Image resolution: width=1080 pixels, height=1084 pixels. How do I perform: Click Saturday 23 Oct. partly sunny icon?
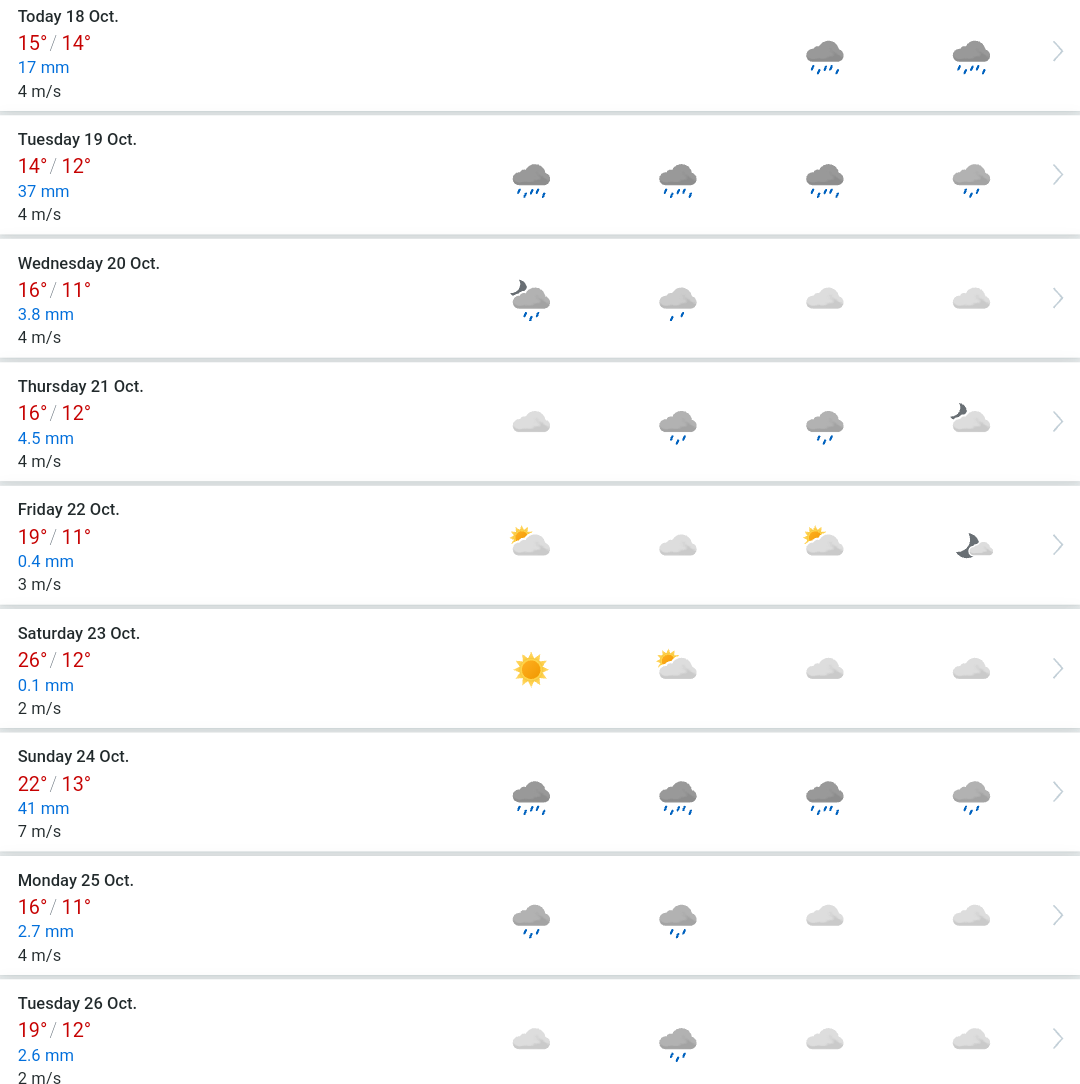pos(677,665)
